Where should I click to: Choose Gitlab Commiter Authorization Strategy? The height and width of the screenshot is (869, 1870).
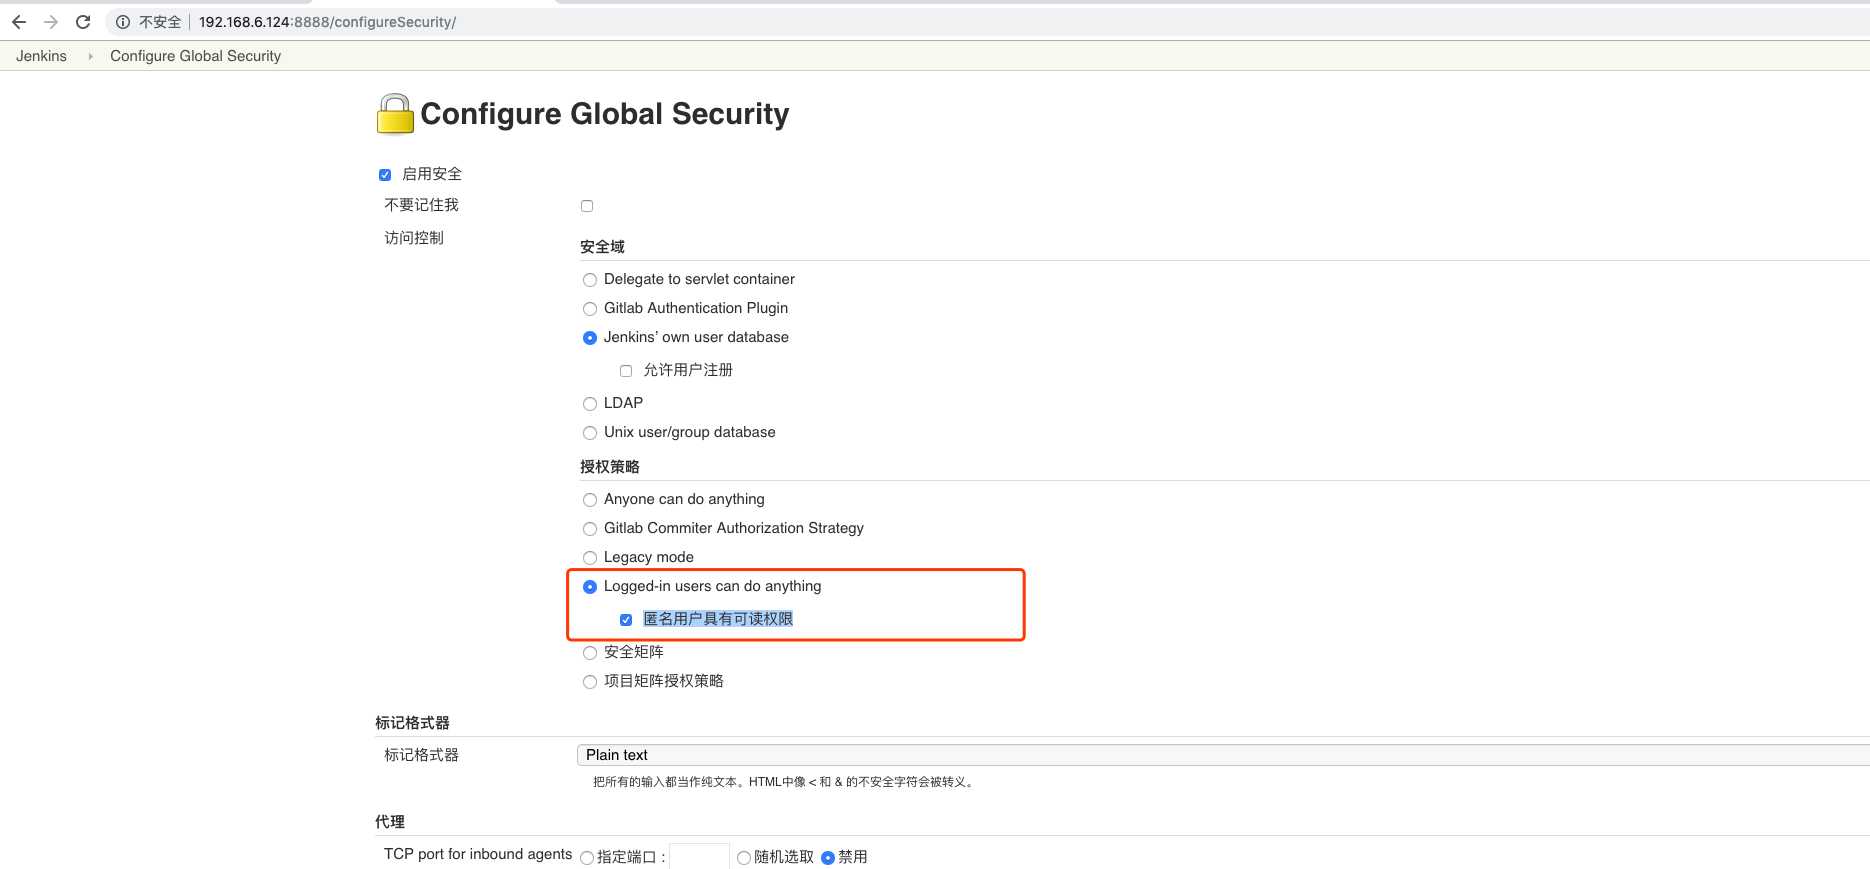click(590, 529)
